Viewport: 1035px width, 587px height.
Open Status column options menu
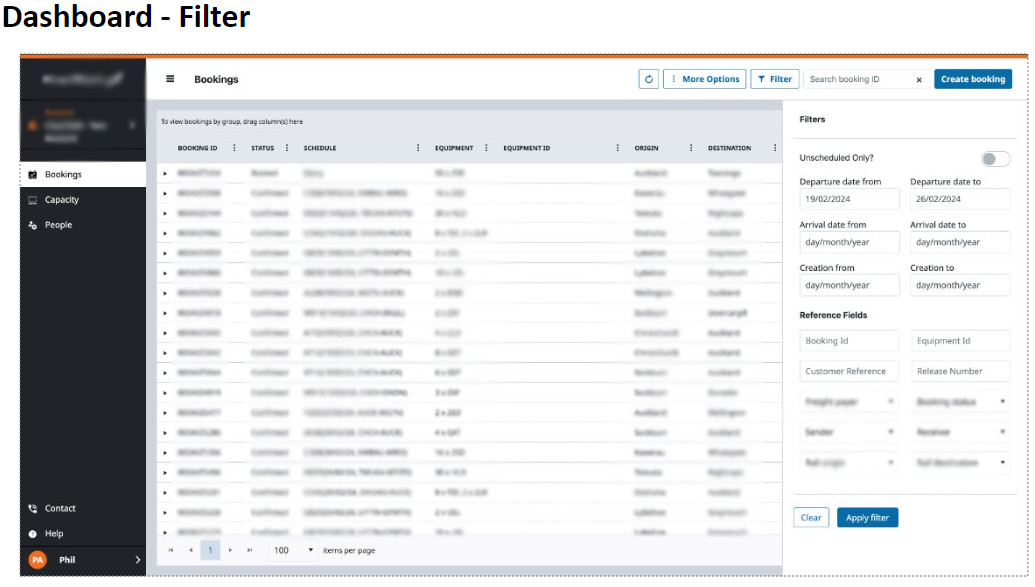coord(287,148)
